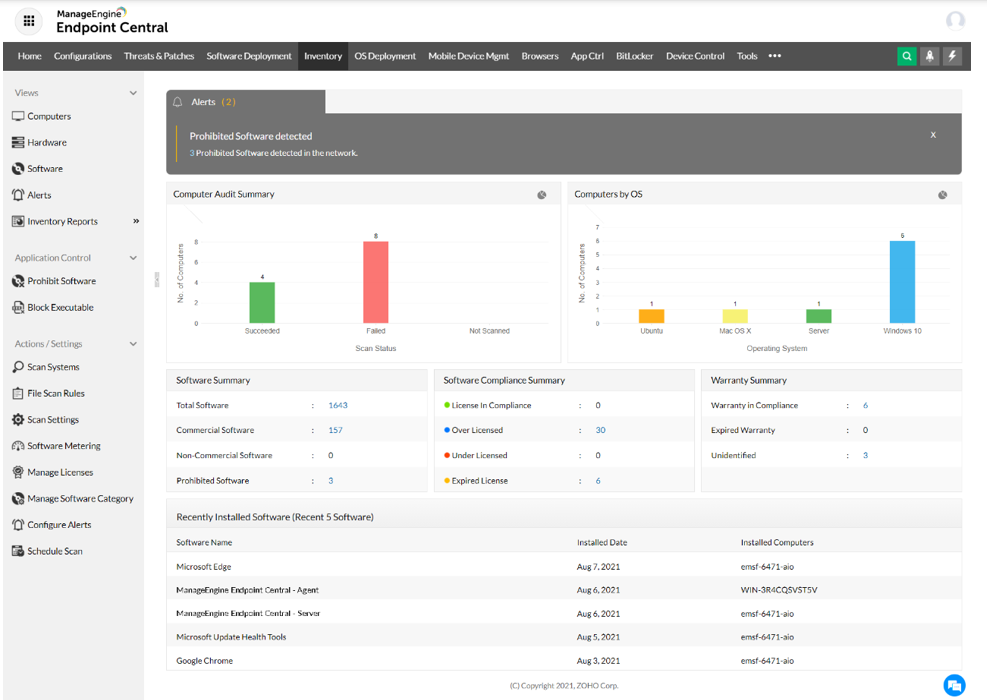Open the more tabs ellipsis menu
Image resolution: width=987 pixels, height=700 pixels.
775,56
